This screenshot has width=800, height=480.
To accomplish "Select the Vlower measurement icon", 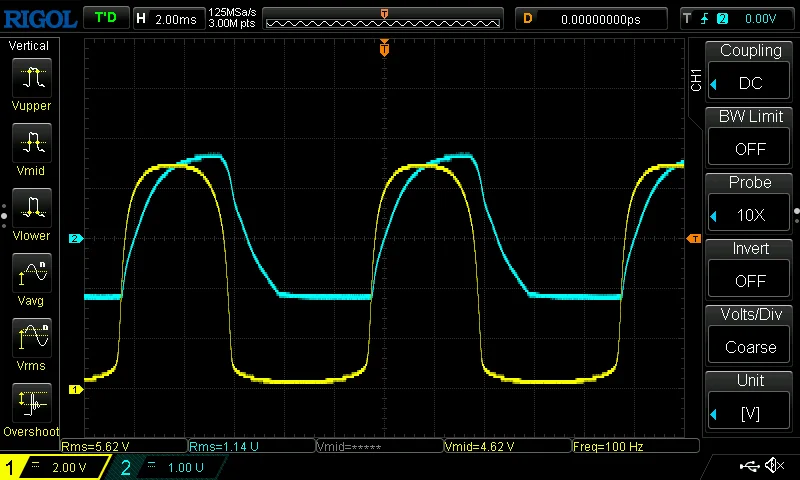I will (x=32, y=207).
